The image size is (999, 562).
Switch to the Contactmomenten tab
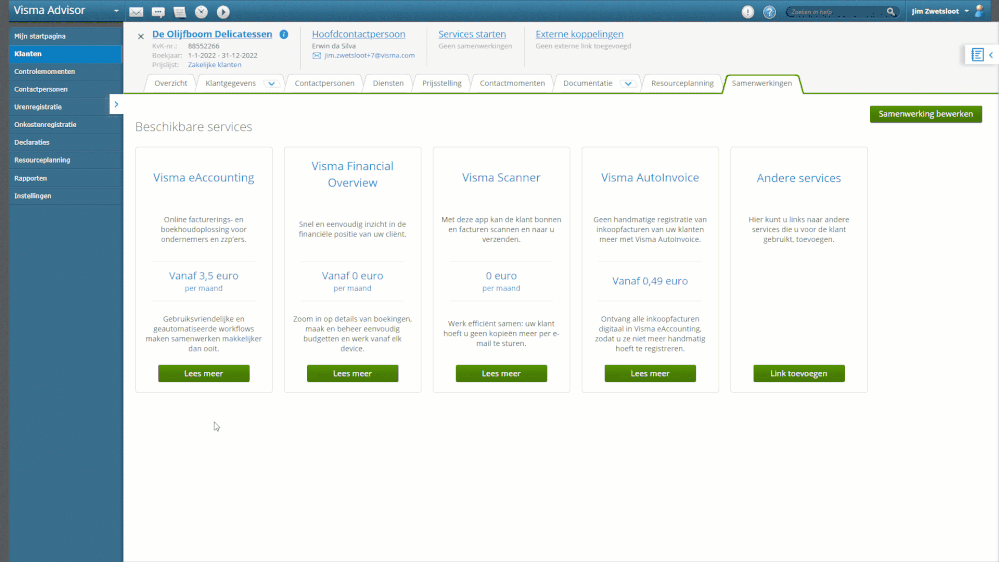point(512,83)
